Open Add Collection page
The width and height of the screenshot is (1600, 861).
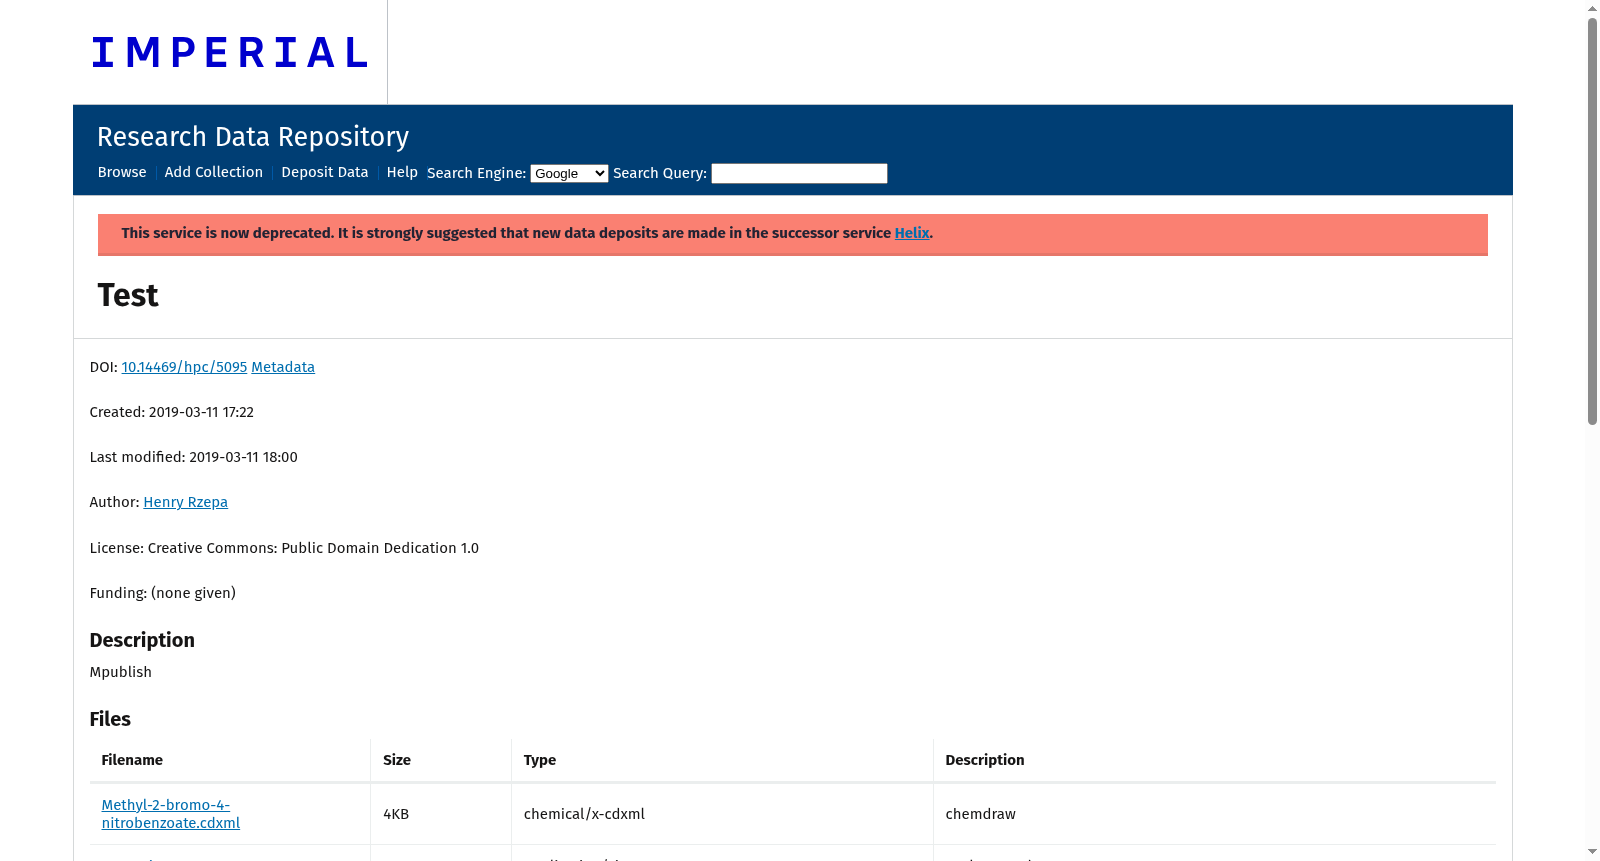[x=214, y=172]
